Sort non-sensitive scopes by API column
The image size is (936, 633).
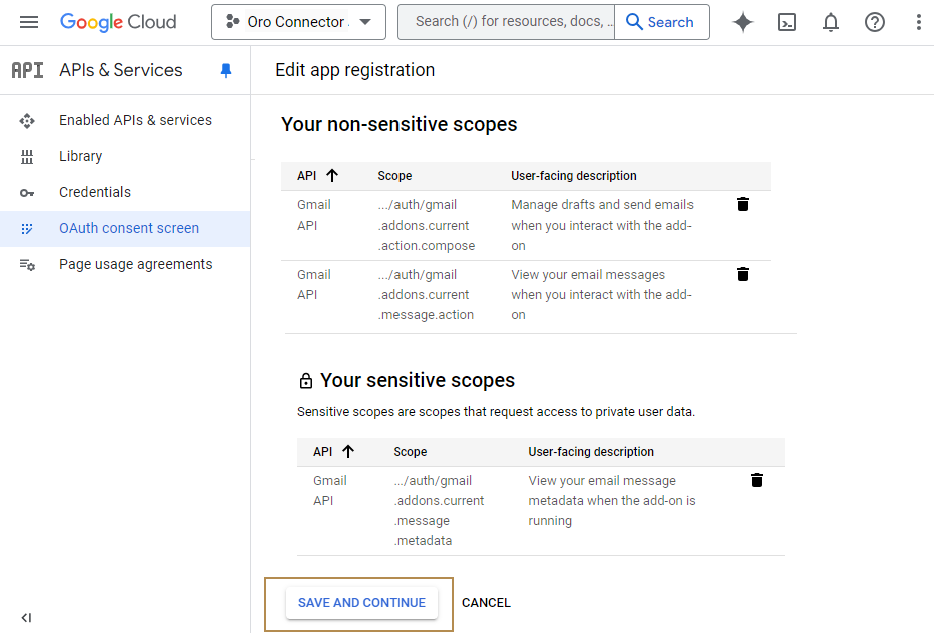point(332,176)
